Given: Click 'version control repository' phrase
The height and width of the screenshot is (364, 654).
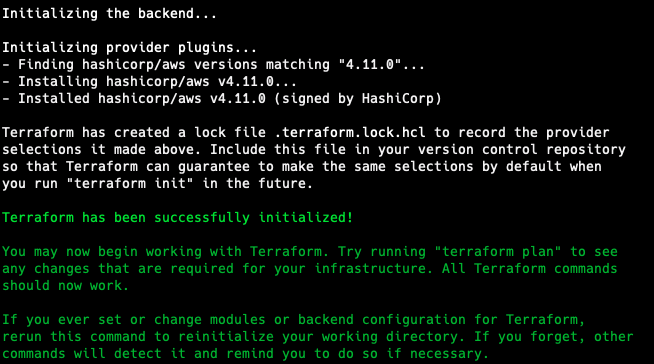Looking at the screenshot, I should [x=522, y=150].
